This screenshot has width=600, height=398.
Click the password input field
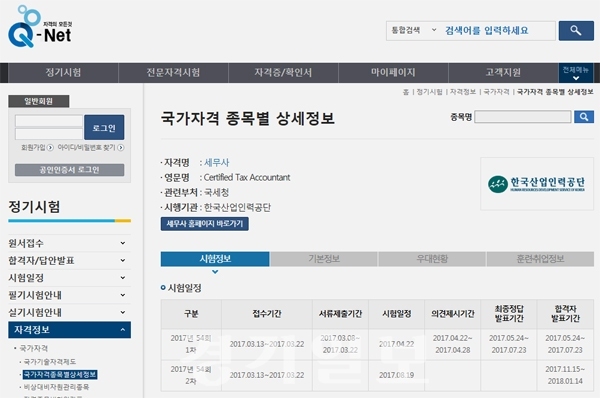[x=49, y=134]
